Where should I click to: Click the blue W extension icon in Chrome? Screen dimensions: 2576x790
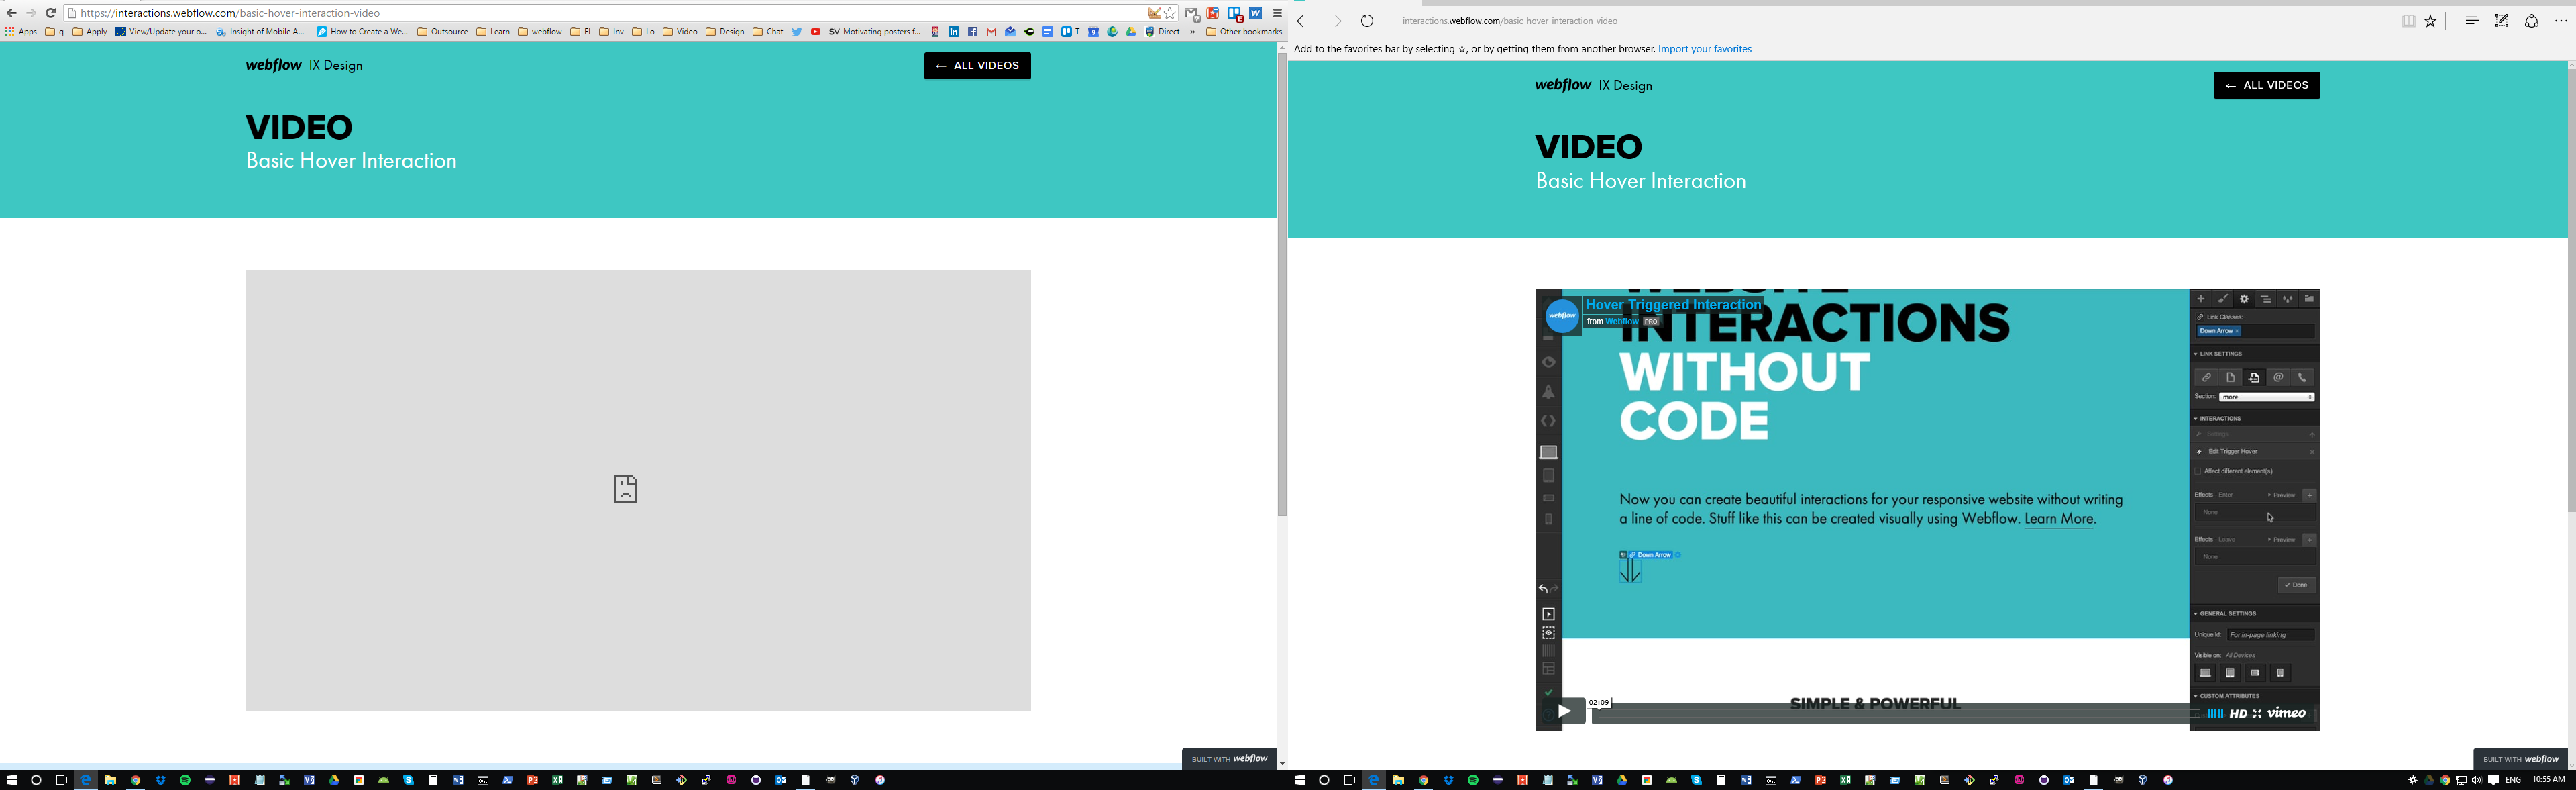click(x=1256, y=13)
